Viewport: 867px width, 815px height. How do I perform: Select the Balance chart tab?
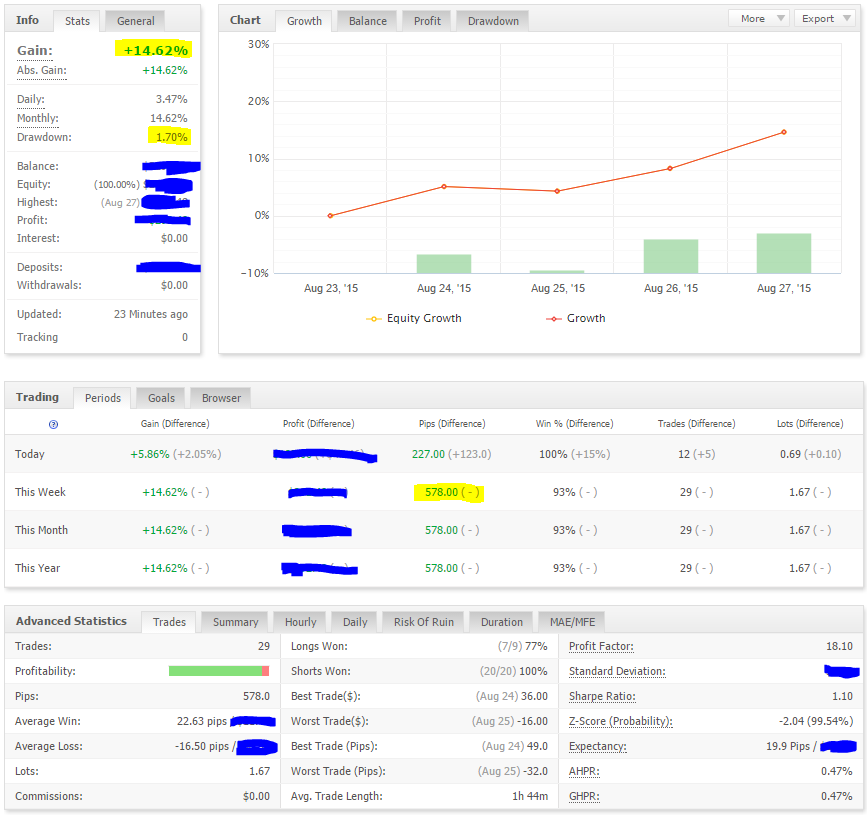tap(368, 21)
